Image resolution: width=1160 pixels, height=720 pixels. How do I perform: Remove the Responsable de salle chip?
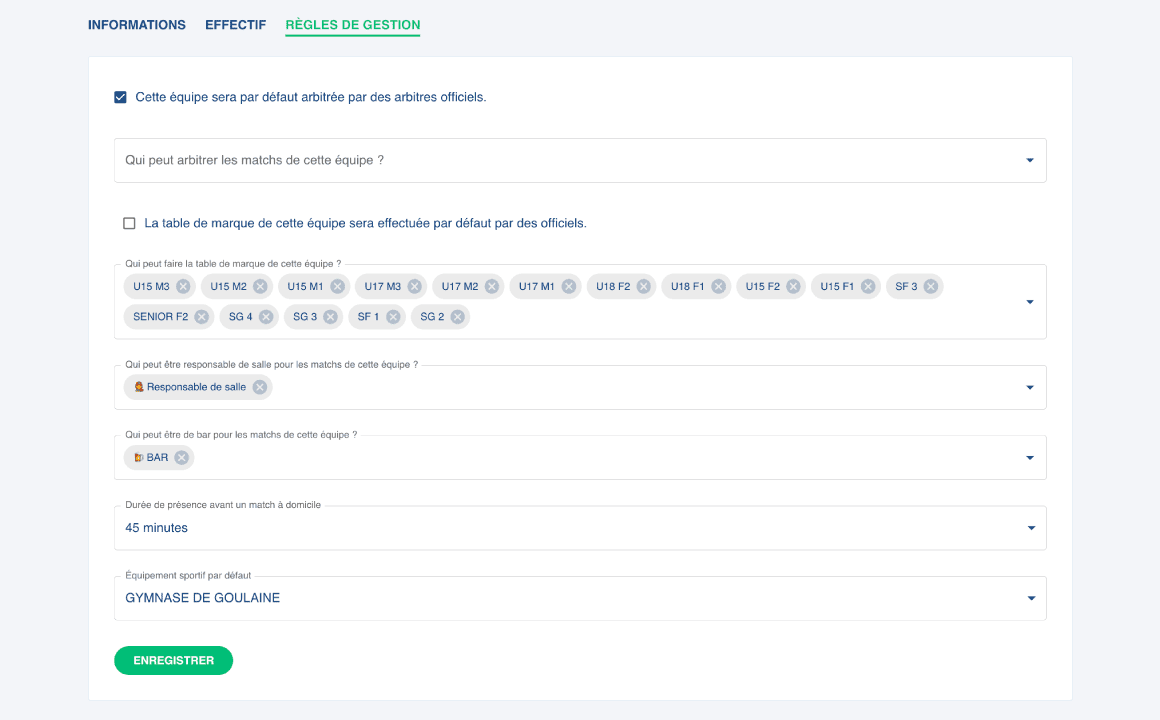click(x=260, y=387)
